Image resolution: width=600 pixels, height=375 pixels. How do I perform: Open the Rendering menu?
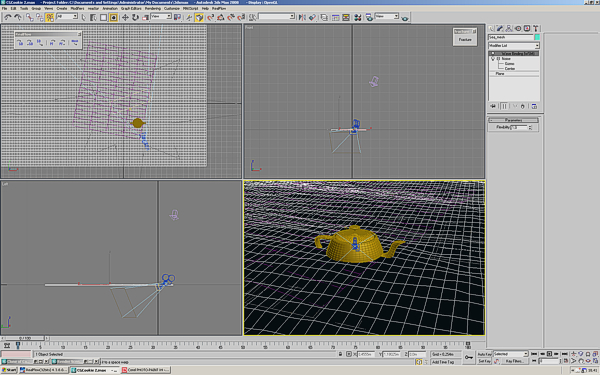pos(153,8)
